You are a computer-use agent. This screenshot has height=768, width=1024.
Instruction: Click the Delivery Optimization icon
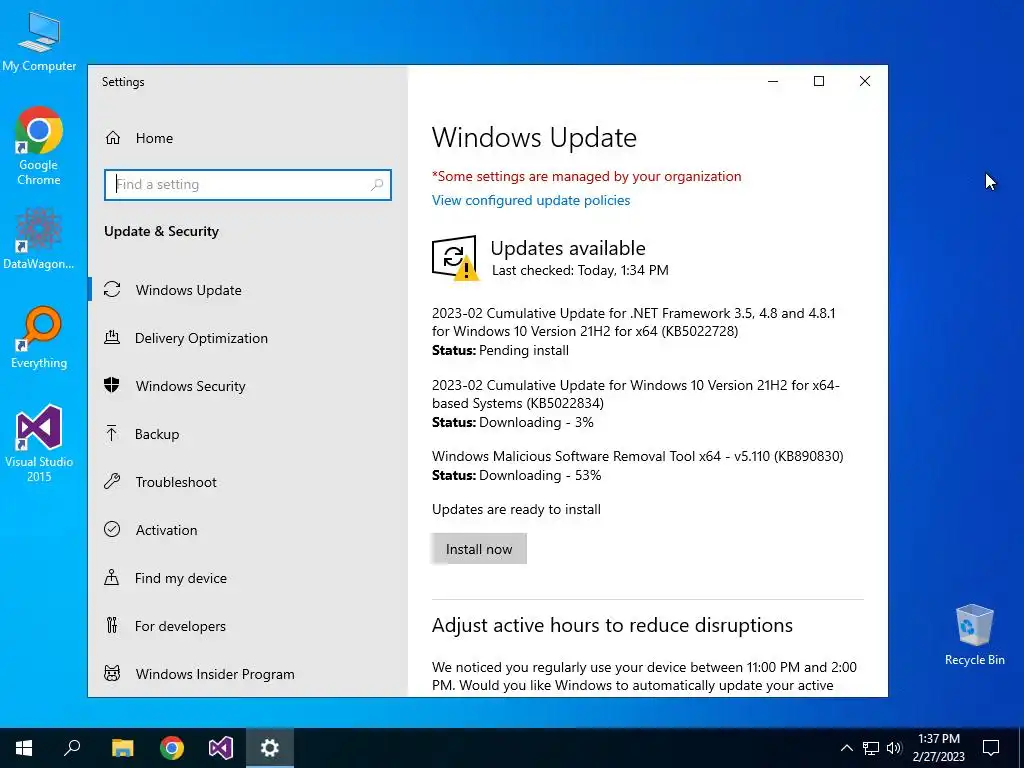click(112, 337)
